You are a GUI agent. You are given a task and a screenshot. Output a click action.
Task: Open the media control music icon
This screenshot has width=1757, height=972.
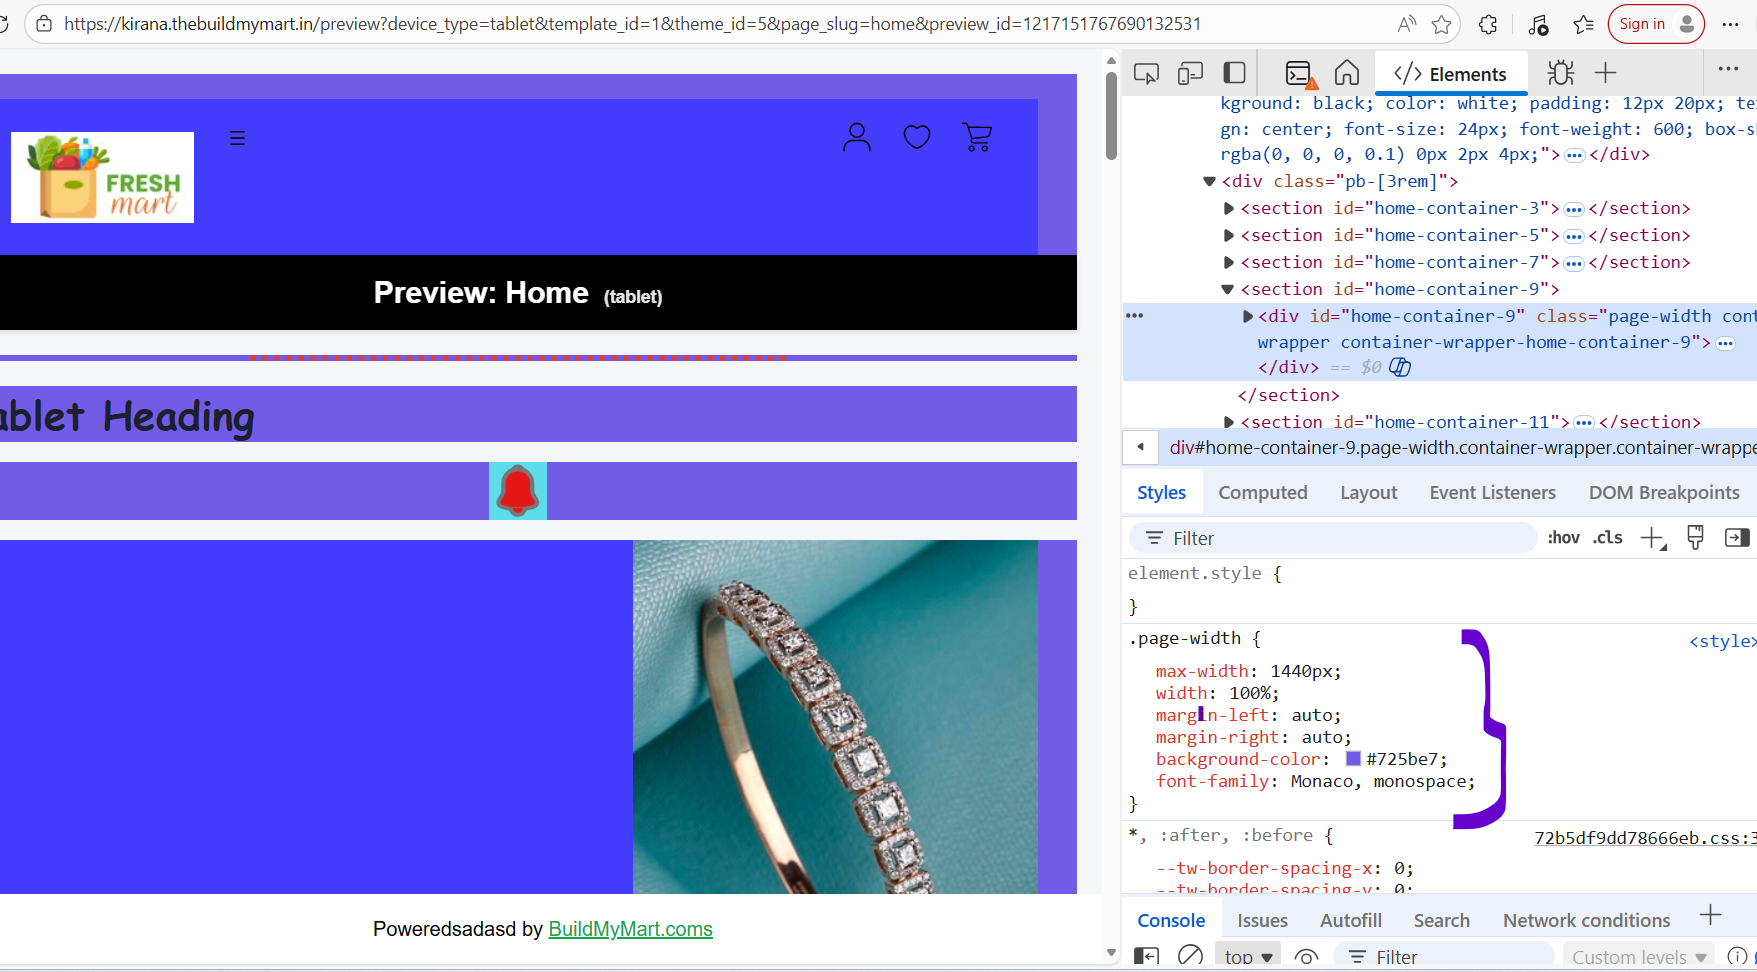(x=1539, y=24)
